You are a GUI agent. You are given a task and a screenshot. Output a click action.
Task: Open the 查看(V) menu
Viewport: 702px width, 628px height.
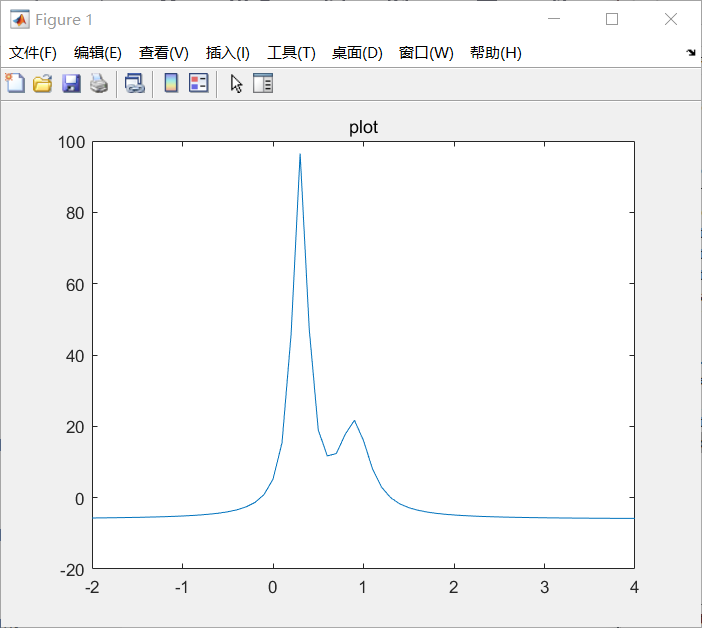point(163,53)
